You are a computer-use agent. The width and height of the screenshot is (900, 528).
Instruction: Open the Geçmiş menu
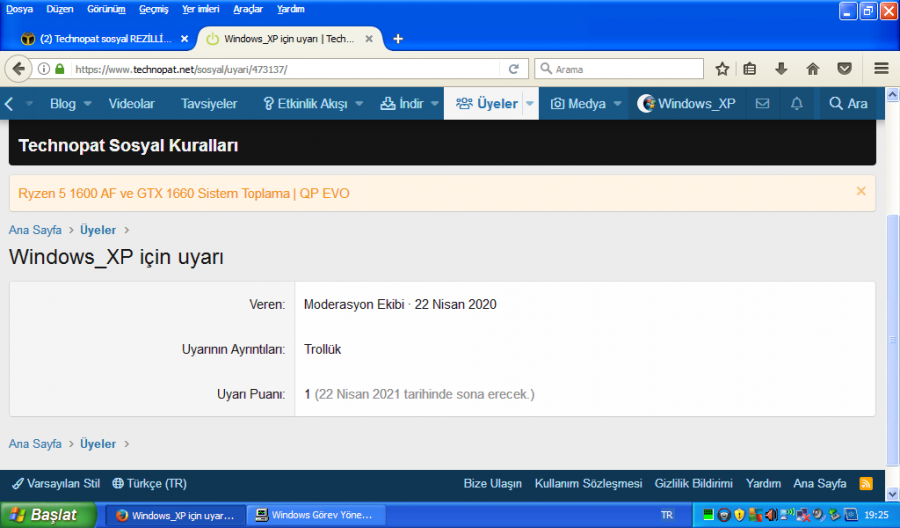click(x=154, y=9)
